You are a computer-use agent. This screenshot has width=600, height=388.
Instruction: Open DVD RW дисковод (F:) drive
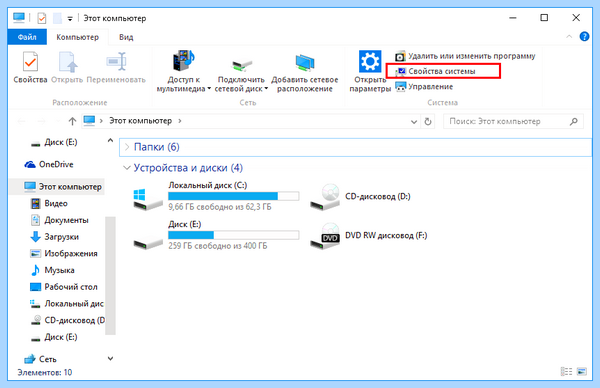click(325, 236)
